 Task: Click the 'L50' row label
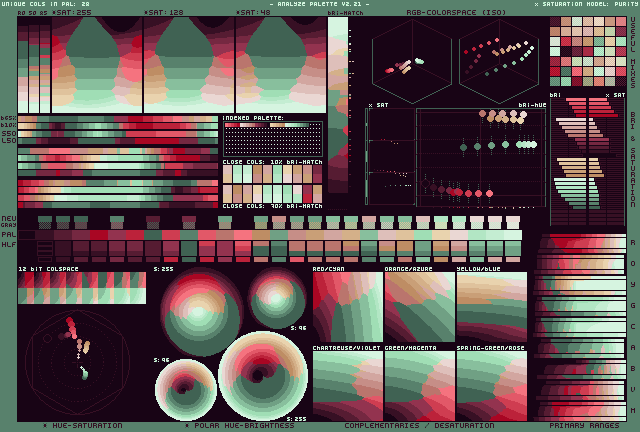[9, 140]
